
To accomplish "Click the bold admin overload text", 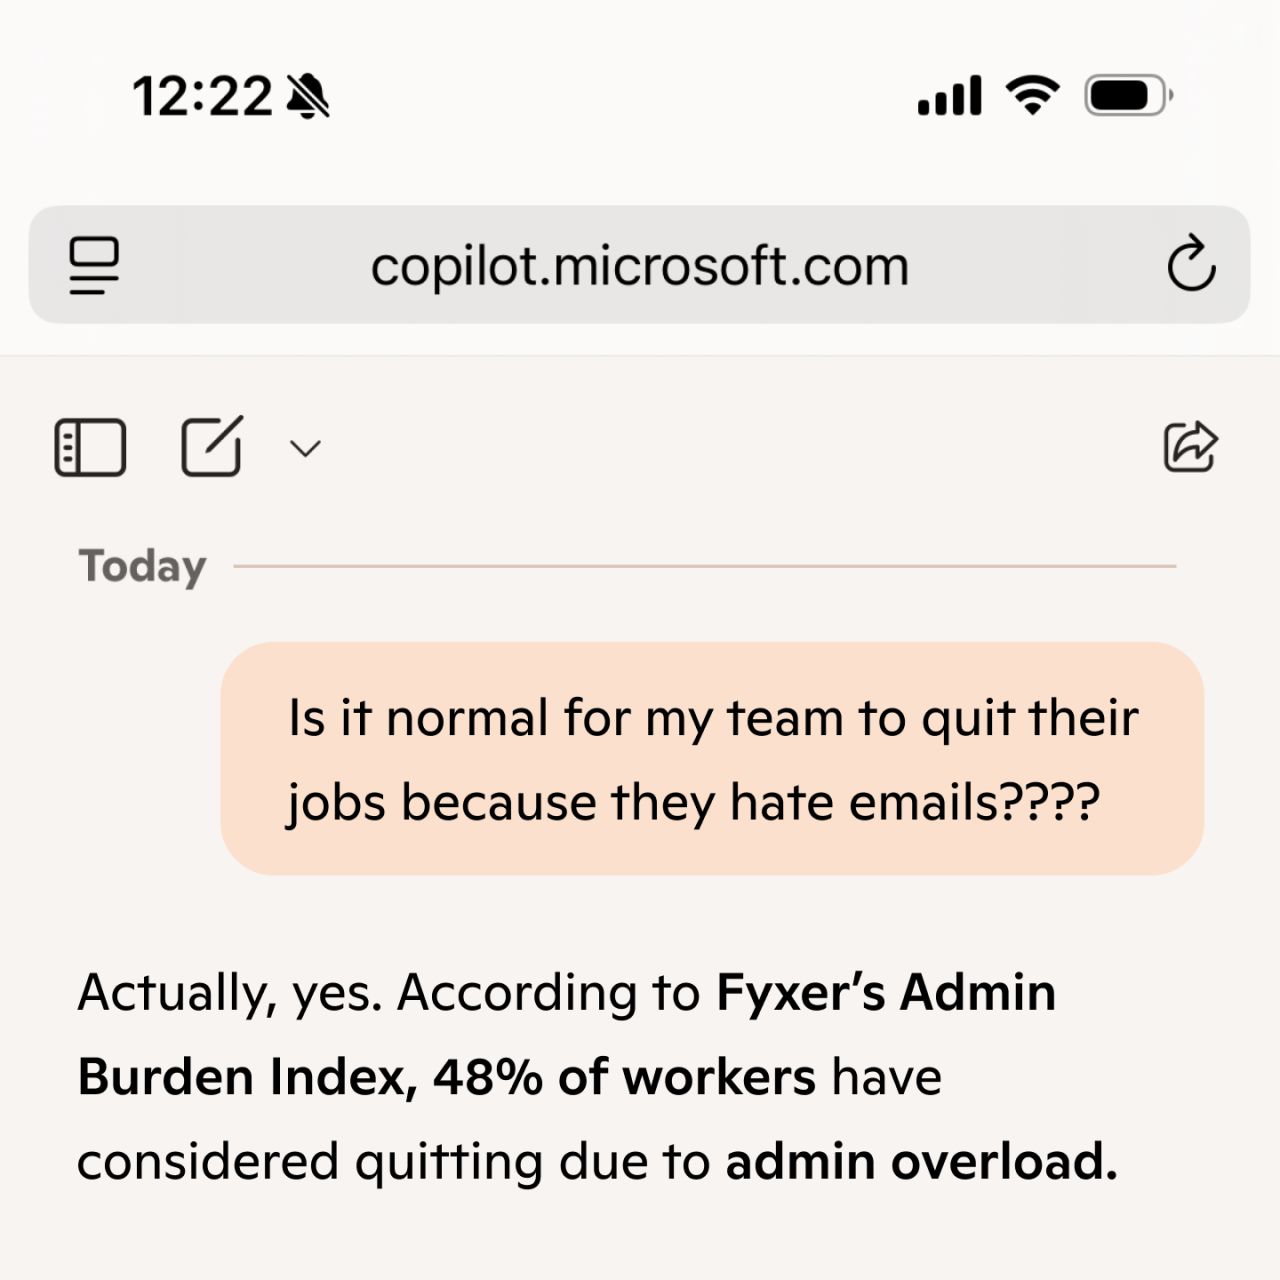I will pos(921,1162).
